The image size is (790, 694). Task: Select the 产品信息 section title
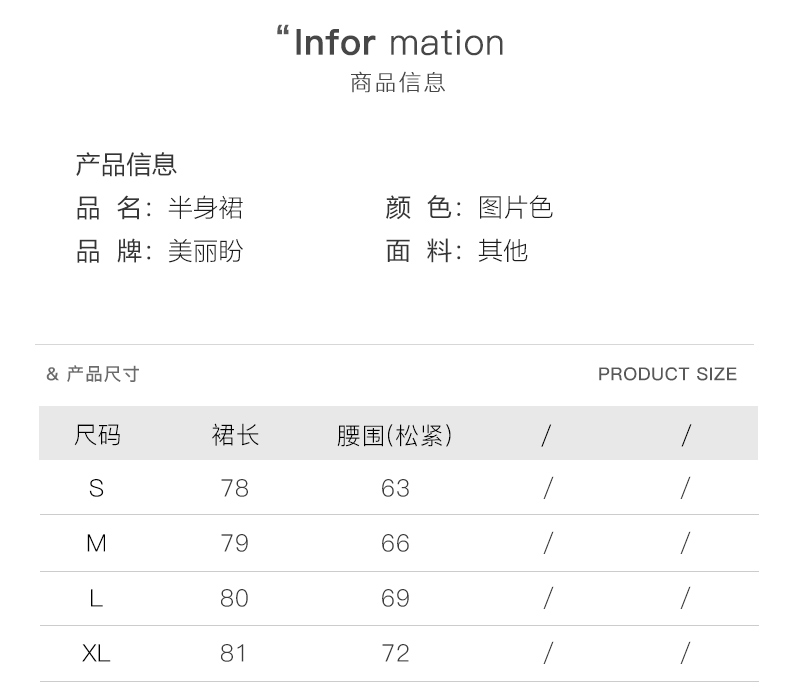coord(127,165)
